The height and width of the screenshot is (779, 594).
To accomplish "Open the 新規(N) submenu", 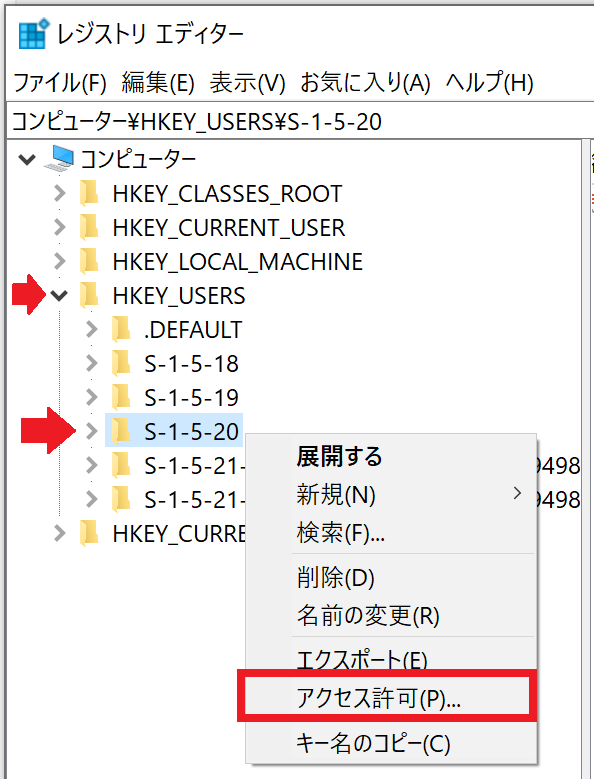I will pos(391,494).
